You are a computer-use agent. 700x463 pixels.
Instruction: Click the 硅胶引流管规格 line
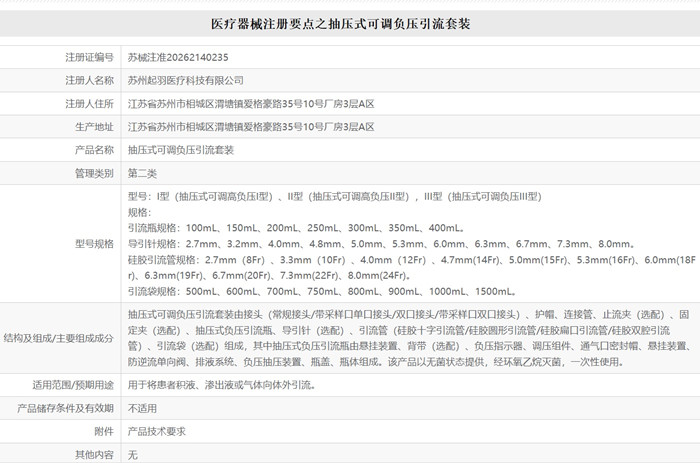pos(412,267)
